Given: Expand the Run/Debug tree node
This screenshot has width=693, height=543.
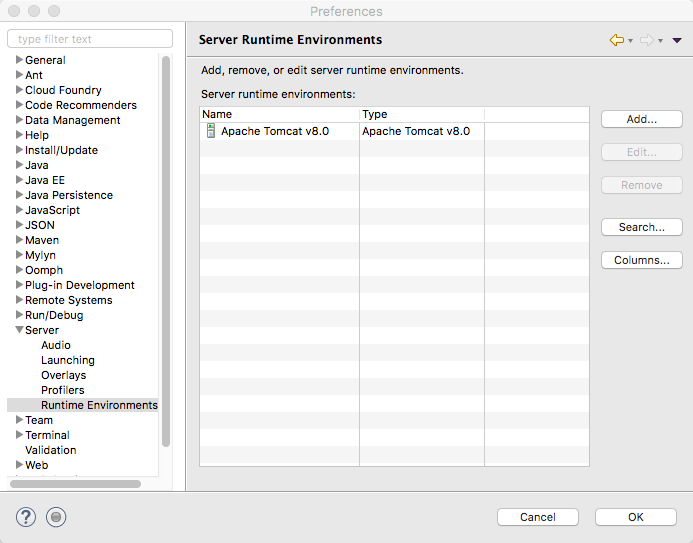Looking at the screenshot, I should (x=19, y=315).
